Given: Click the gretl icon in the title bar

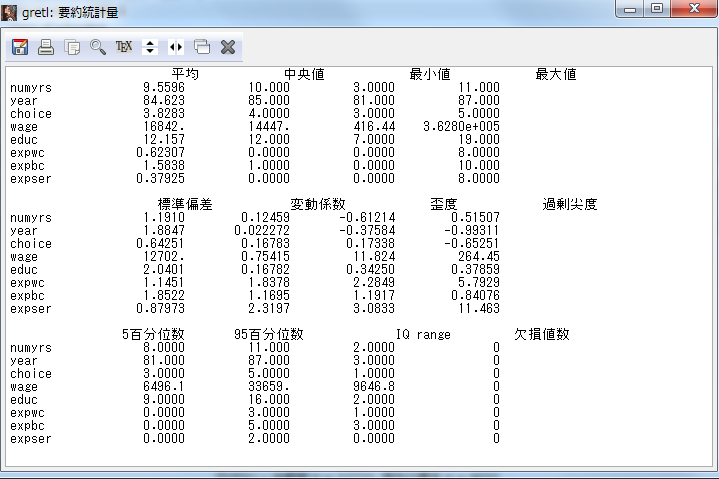Looking at the screenshot, I should point(12,11).
